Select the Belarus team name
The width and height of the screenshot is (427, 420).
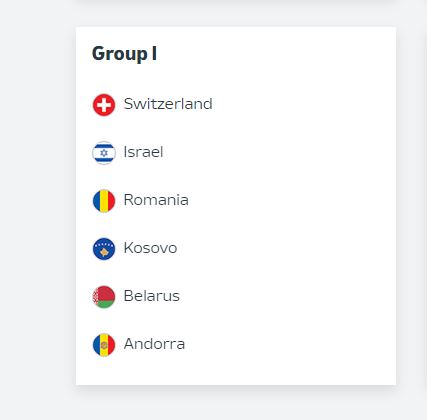(152, 296)
